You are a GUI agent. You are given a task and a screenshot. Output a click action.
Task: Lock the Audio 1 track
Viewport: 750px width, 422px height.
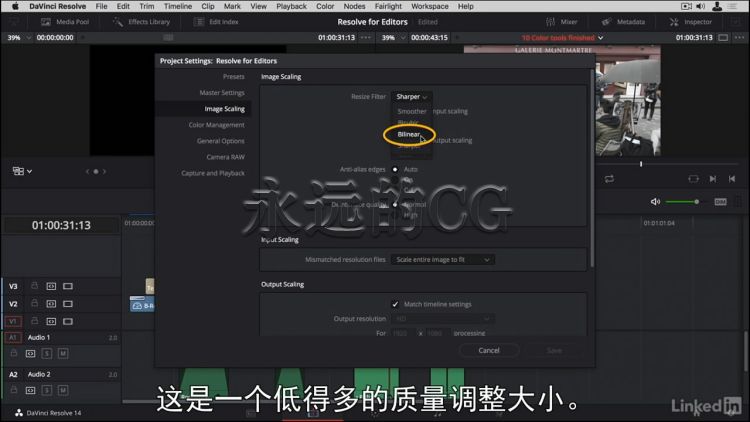pyautogui.click(x=14, y=353)
